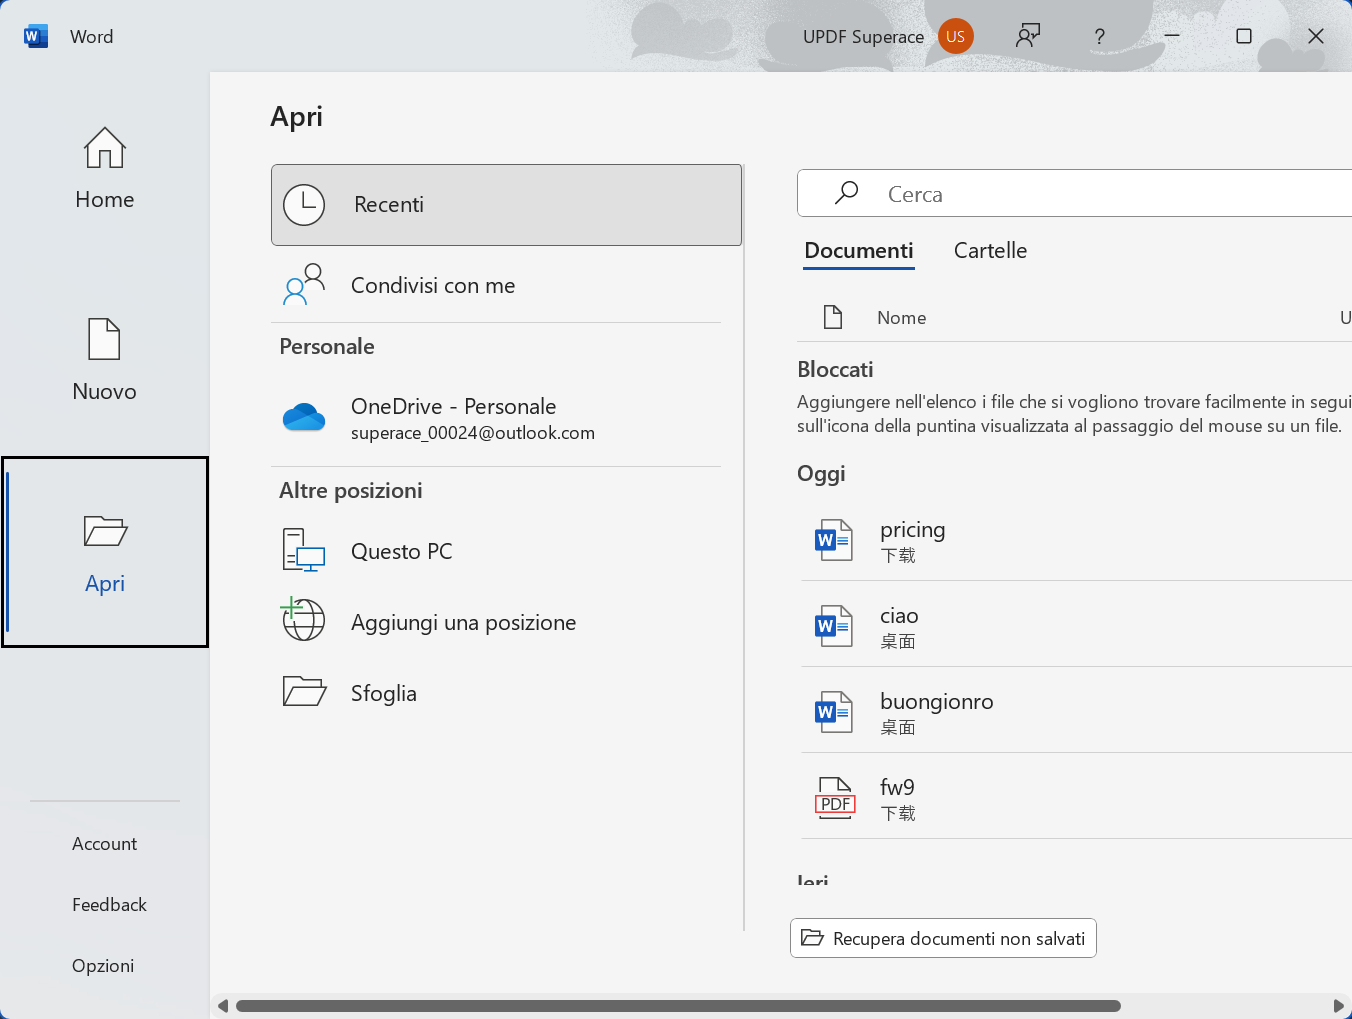Click Aggiungi una posizione globe icon
The image size is (1352, 1019).
(302, 620)
